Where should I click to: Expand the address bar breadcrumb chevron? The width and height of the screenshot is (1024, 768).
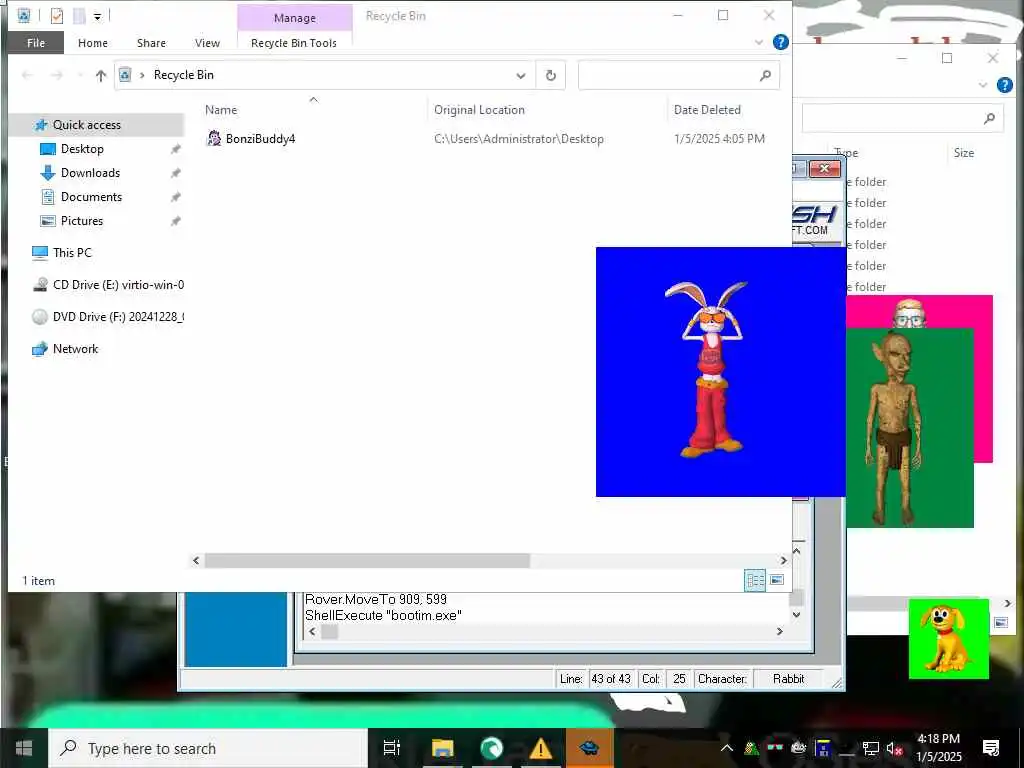(x=142, y=75)
